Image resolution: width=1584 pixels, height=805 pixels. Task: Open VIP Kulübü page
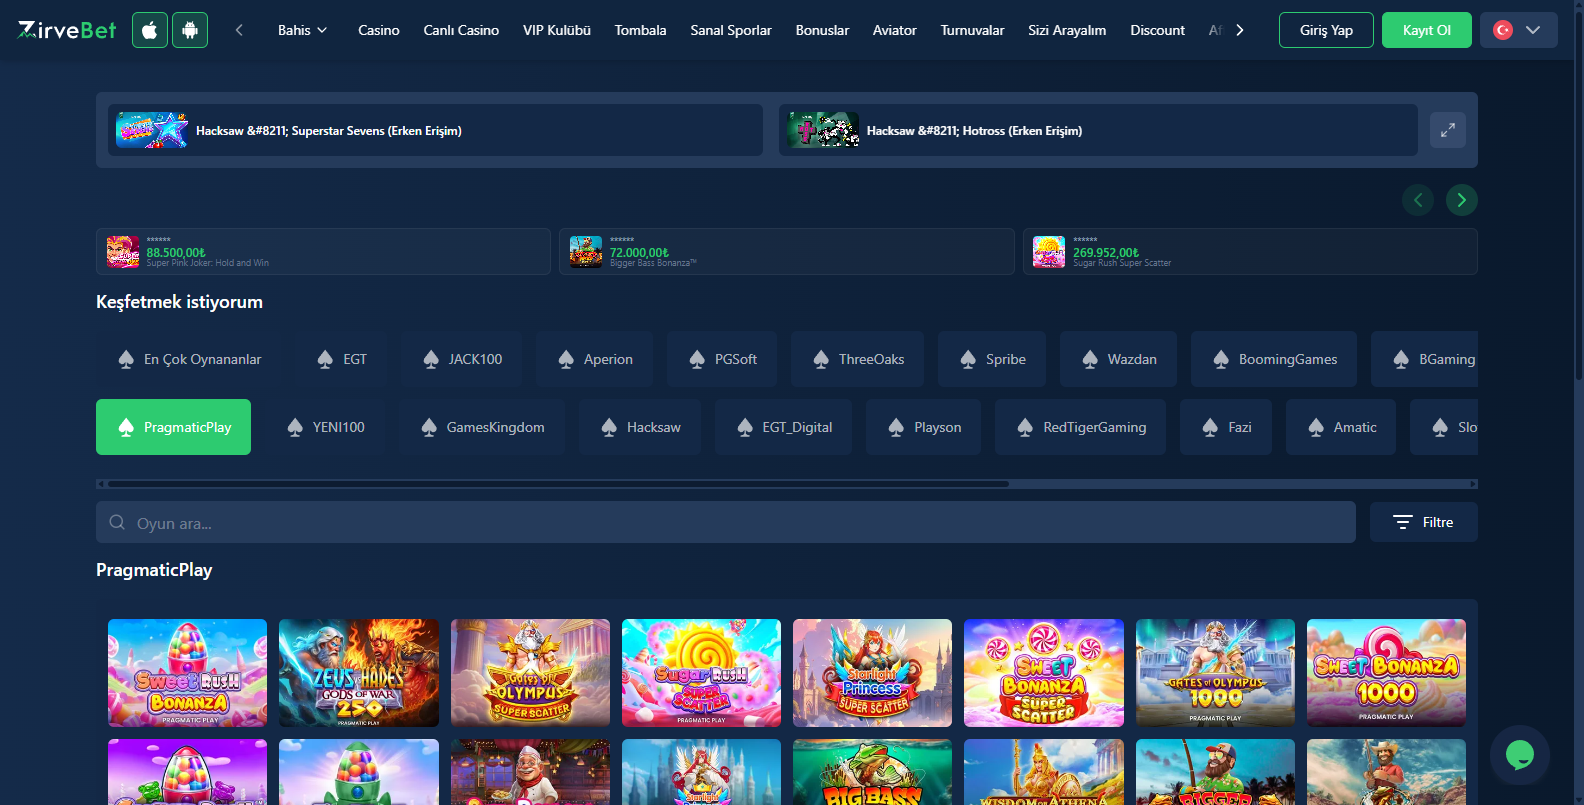(x=557, y=30)
